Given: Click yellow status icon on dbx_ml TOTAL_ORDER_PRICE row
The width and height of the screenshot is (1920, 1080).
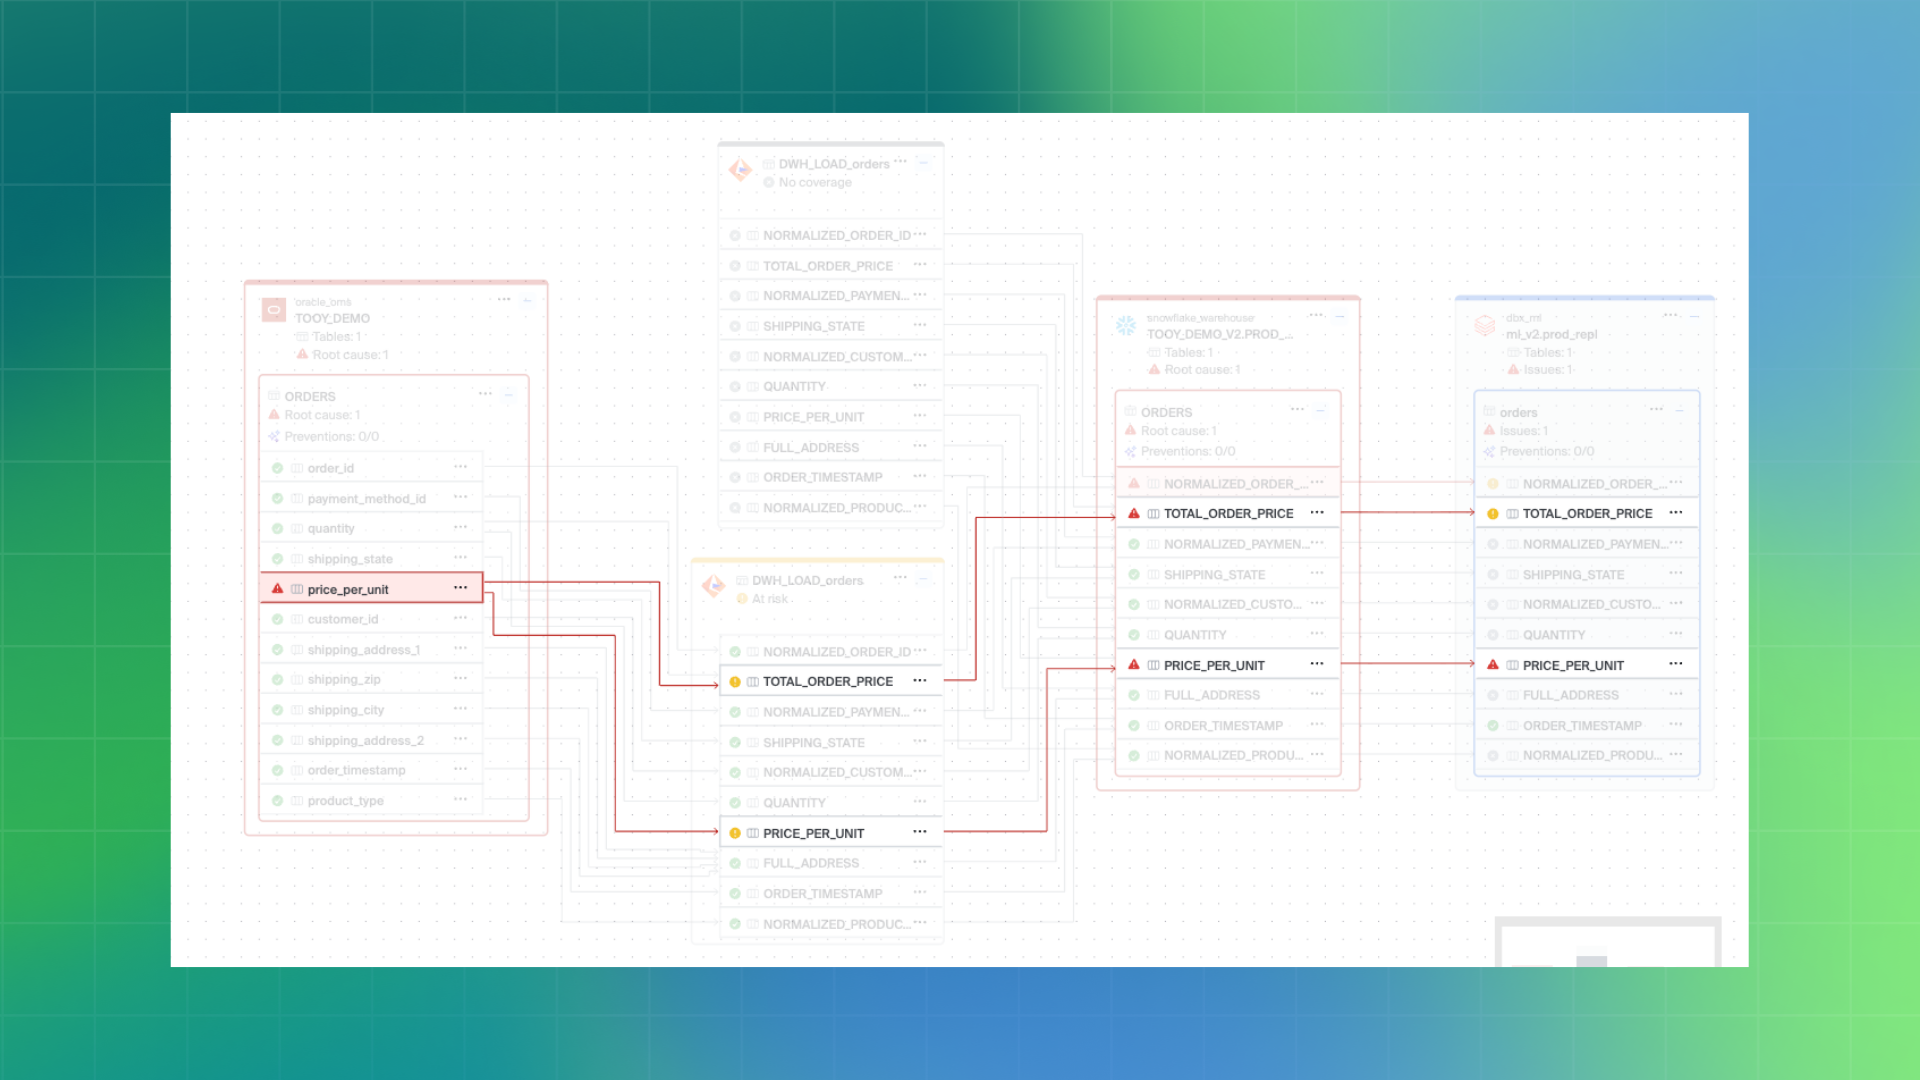Looking at the screenshot, I should pyautogui.click(x=1493, y=514).
